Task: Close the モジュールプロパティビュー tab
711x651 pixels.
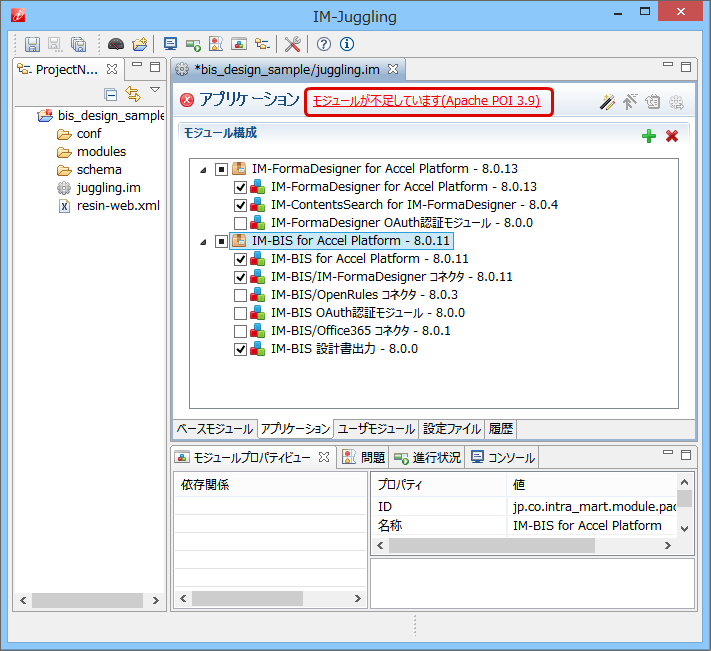Action: pos(324,457)
